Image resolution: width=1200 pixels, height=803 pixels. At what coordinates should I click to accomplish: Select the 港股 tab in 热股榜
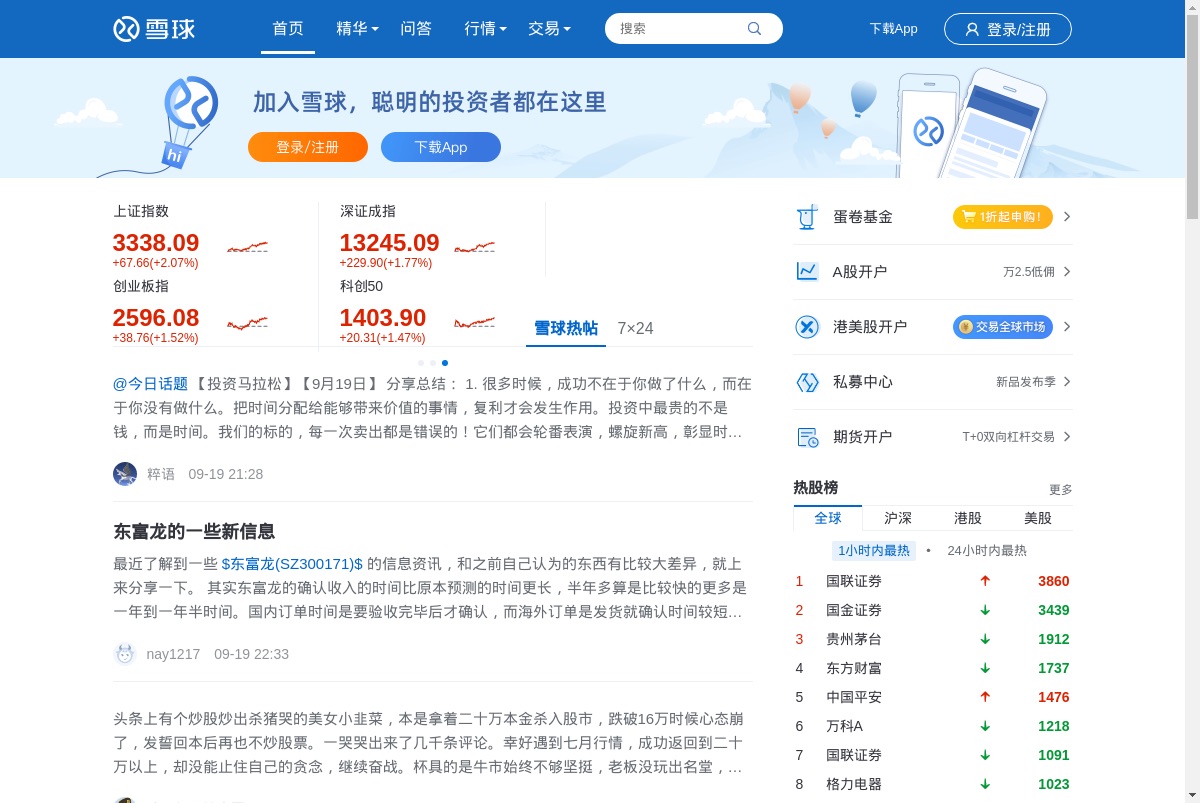[968, 518]
